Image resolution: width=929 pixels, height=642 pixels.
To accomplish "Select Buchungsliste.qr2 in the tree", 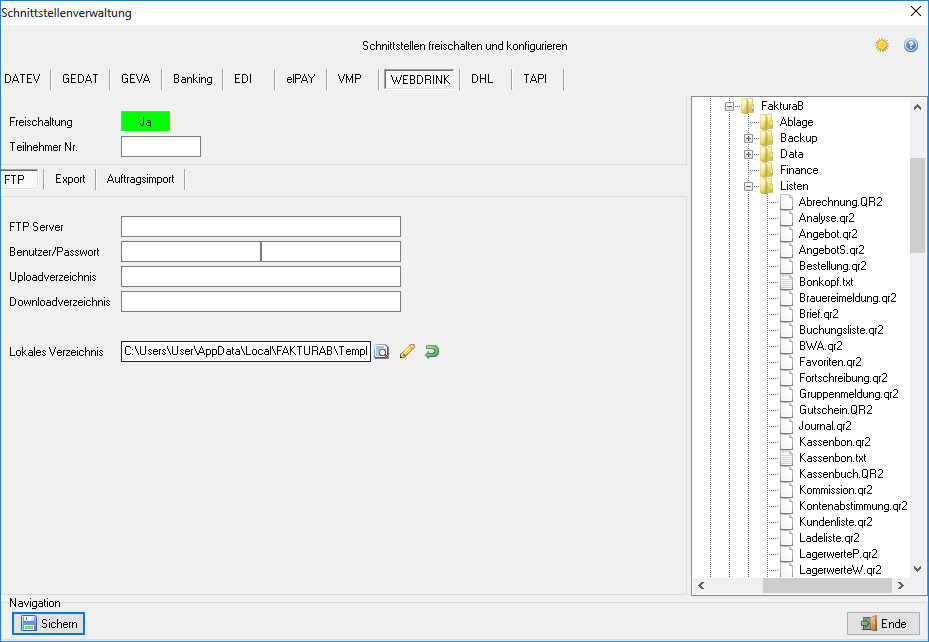I will (x=841, y=330).
